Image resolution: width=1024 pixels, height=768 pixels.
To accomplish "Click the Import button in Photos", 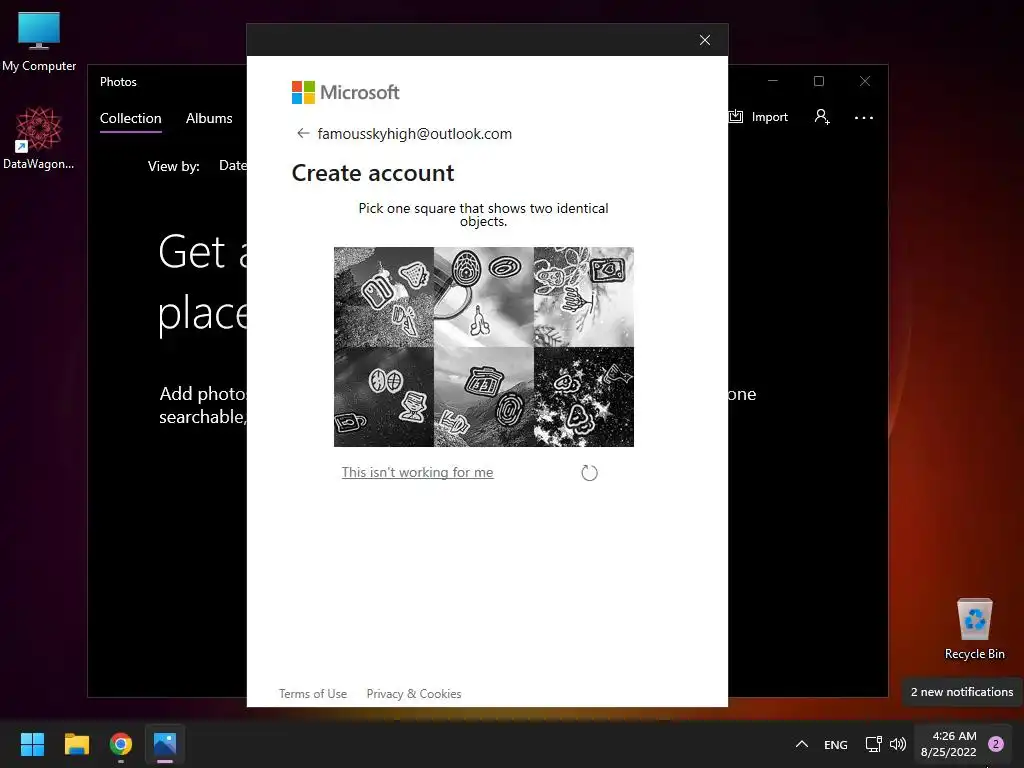I will 759,117.
